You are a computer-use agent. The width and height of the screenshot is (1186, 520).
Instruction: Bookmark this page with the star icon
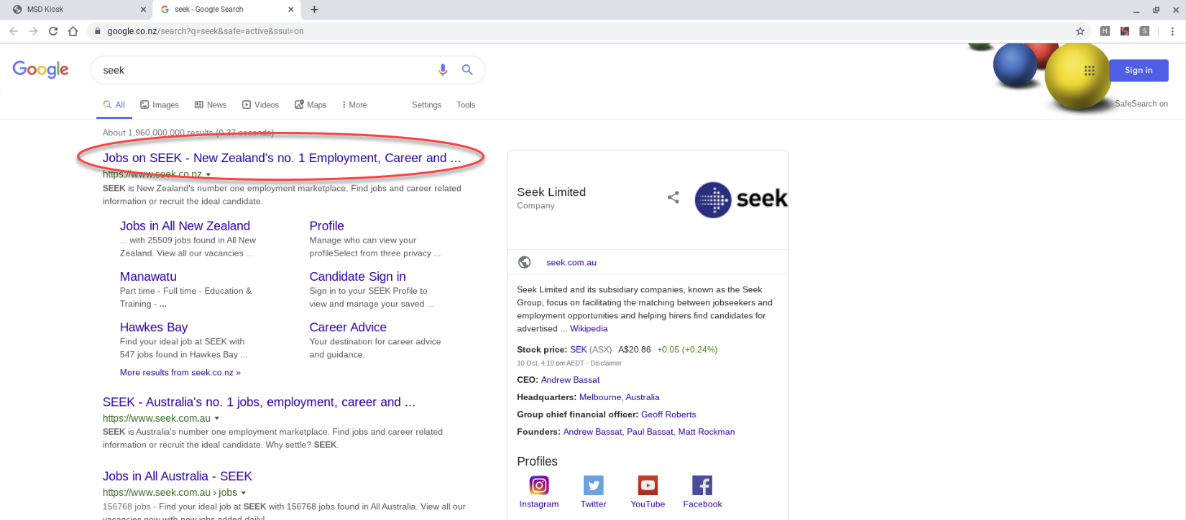click(x=1080, y=31)
